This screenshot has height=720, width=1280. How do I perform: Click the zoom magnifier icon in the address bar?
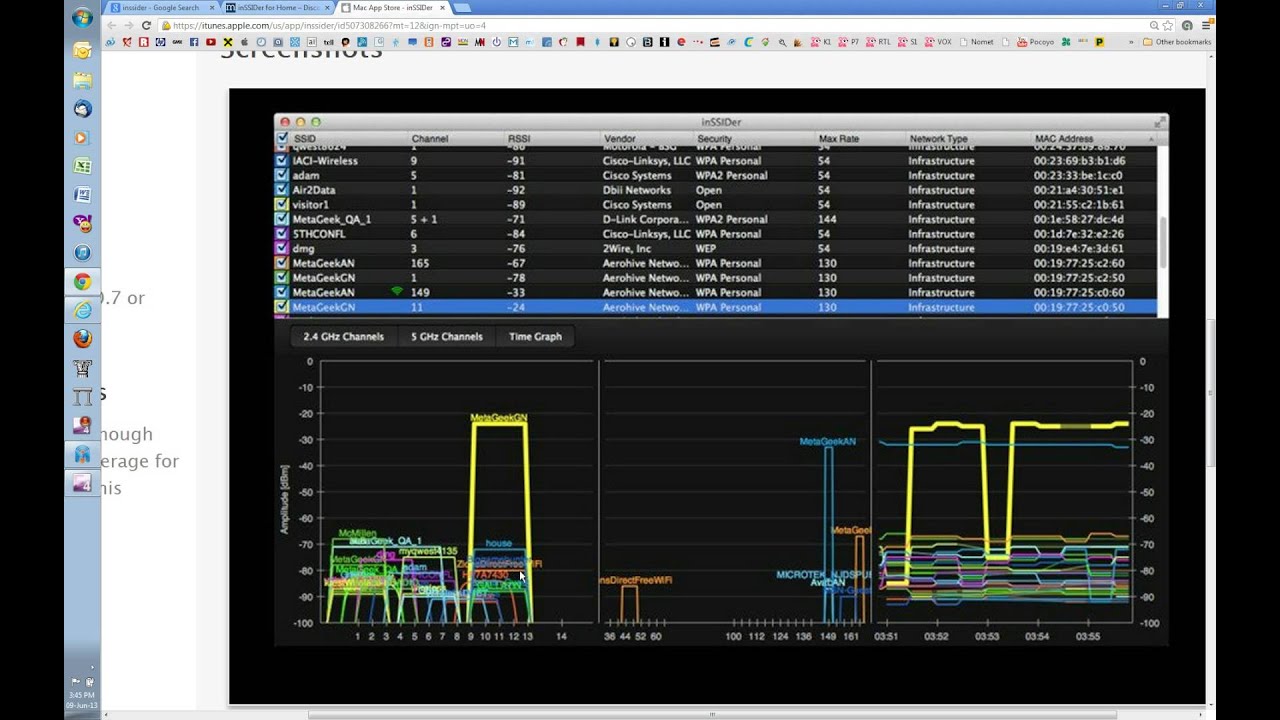1154,25
